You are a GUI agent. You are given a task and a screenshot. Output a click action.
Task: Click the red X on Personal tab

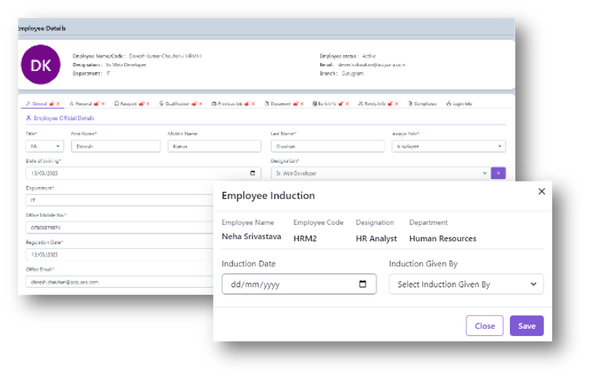pos(103,104)
